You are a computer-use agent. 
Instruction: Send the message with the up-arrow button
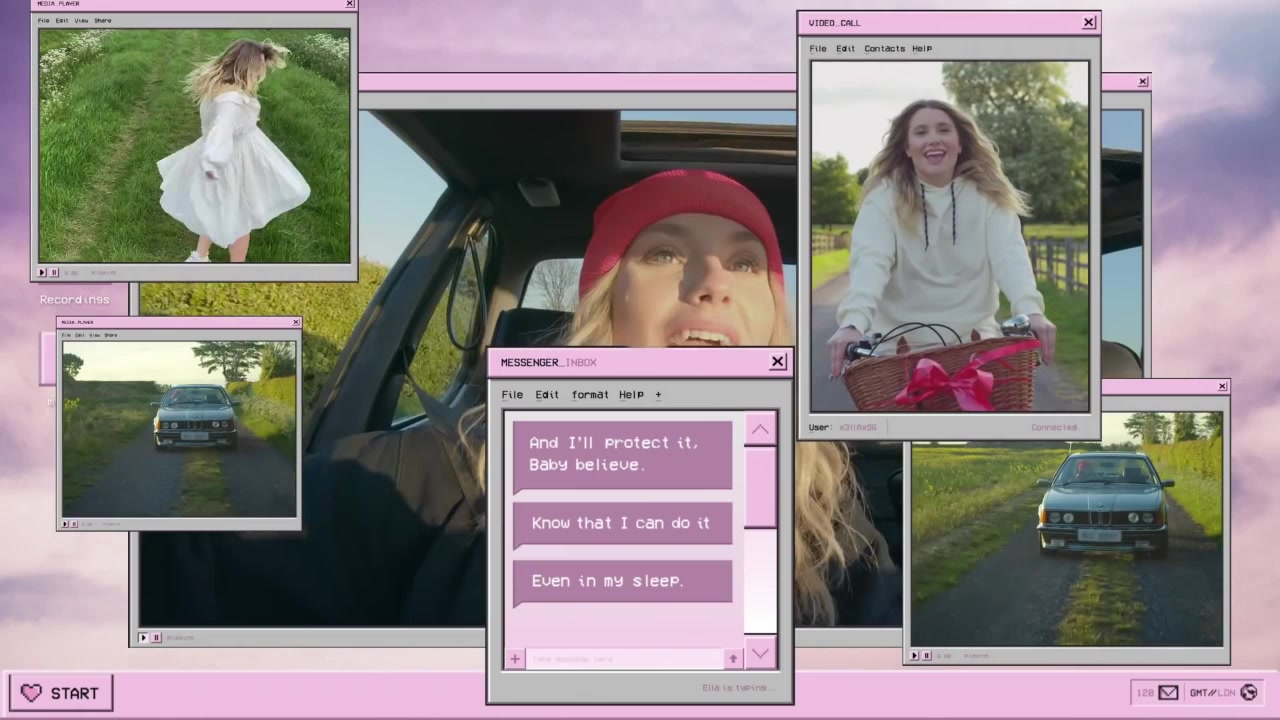click(733, 658)
